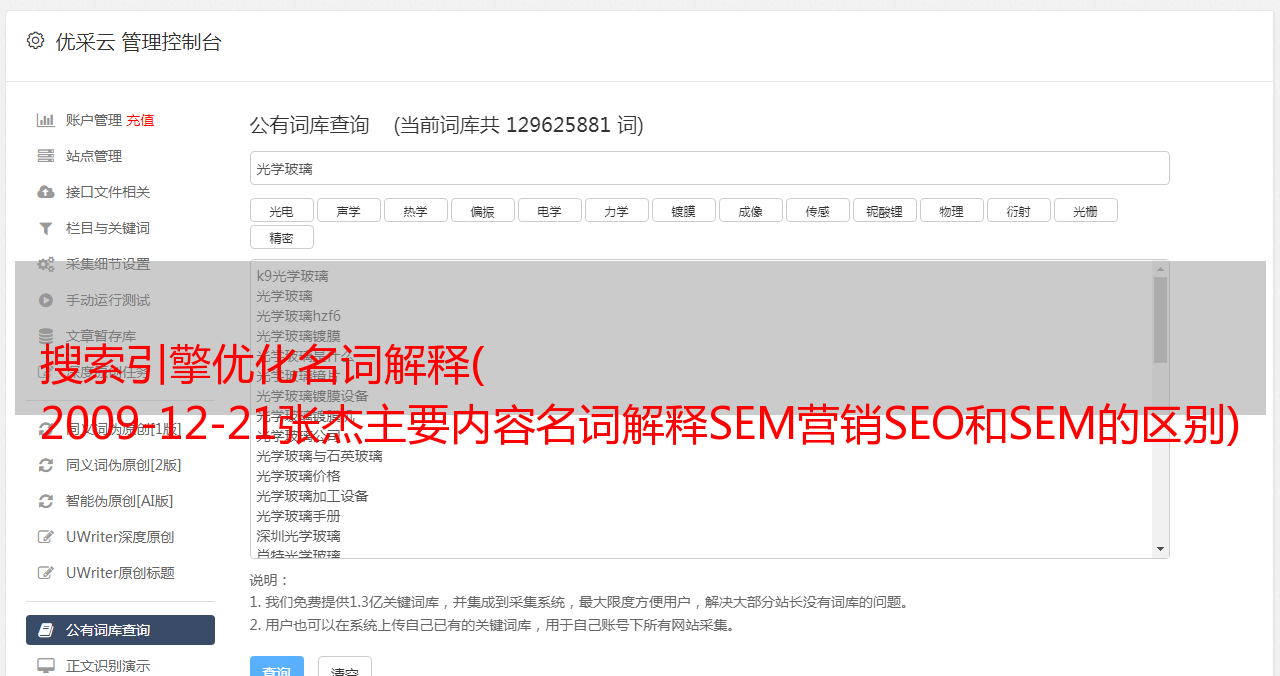Viewport: 1280px width, 676px height.
Task: Click the 清空 clear button
Action: 345,669
